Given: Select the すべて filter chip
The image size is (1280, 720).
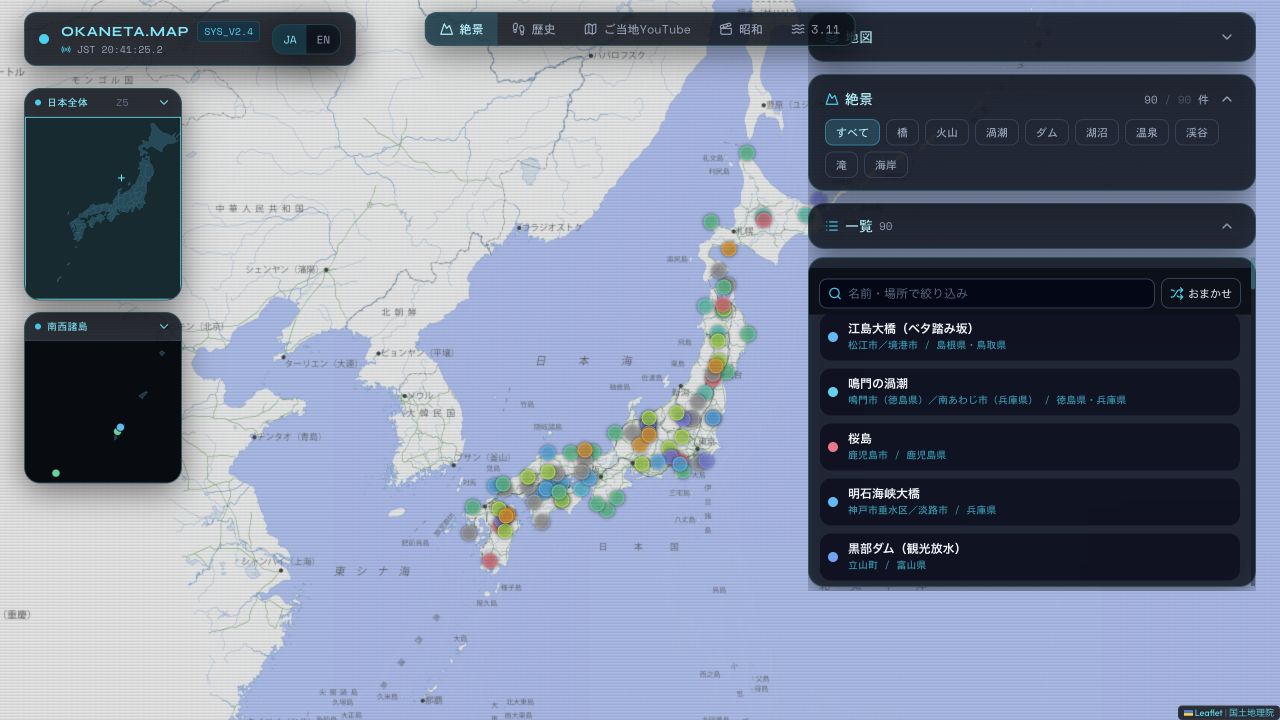Looking at the screenshot, I should 853,132.
